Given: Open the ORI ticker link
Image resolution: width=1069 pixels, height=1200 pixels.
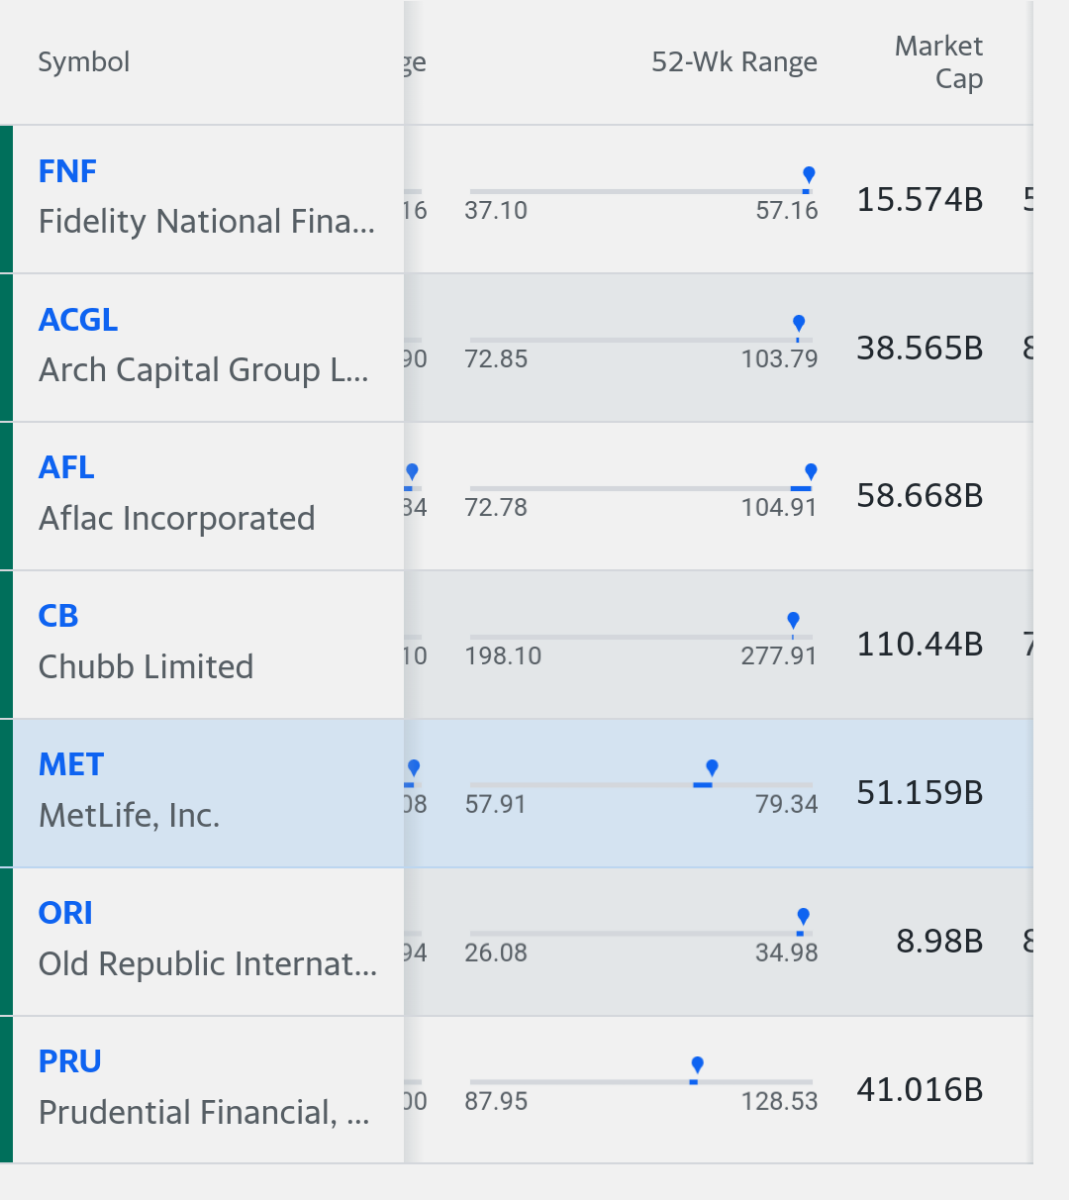Looking at the screenshot, I should coord(65,913).
